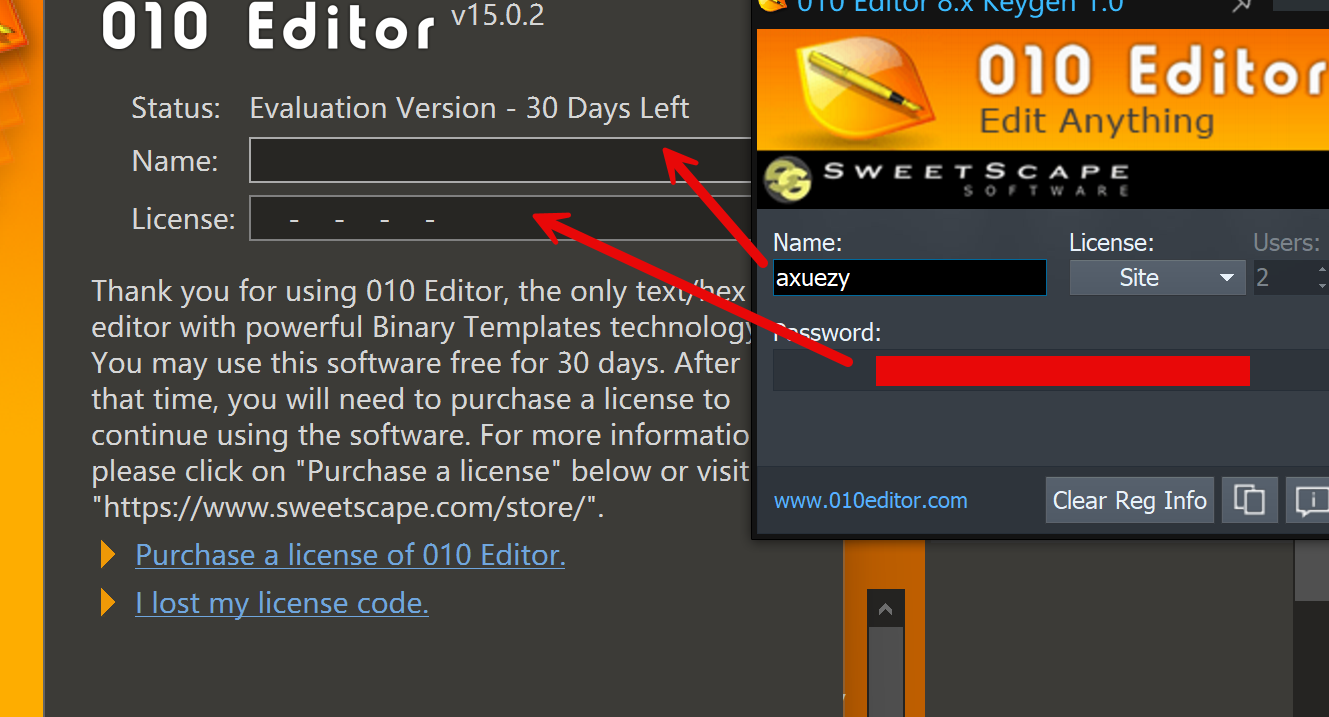The height and width of the screenshot is (717, 1329).
Task: Click the scroll up arrow on scrollbar
Action: tap(884, 609)
